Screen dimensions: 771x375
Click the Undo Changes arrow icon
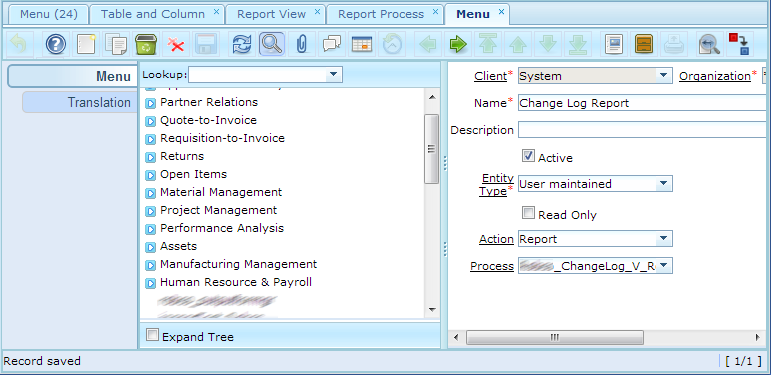click(19, 45)
